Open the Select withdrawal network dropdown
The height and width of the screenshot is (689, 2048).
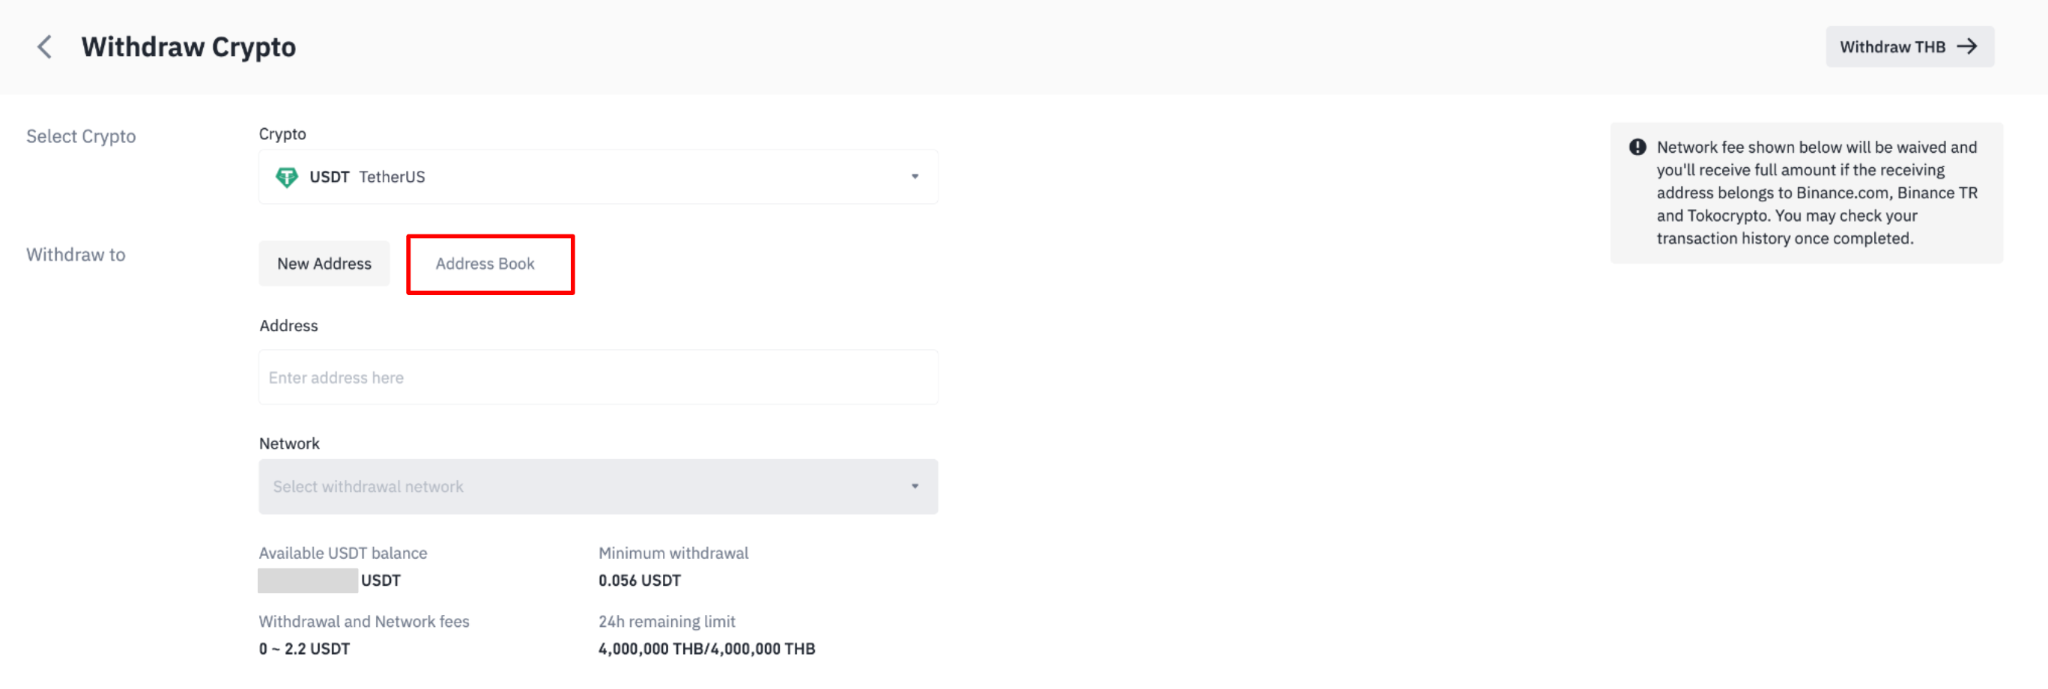[x=598, y=487]
